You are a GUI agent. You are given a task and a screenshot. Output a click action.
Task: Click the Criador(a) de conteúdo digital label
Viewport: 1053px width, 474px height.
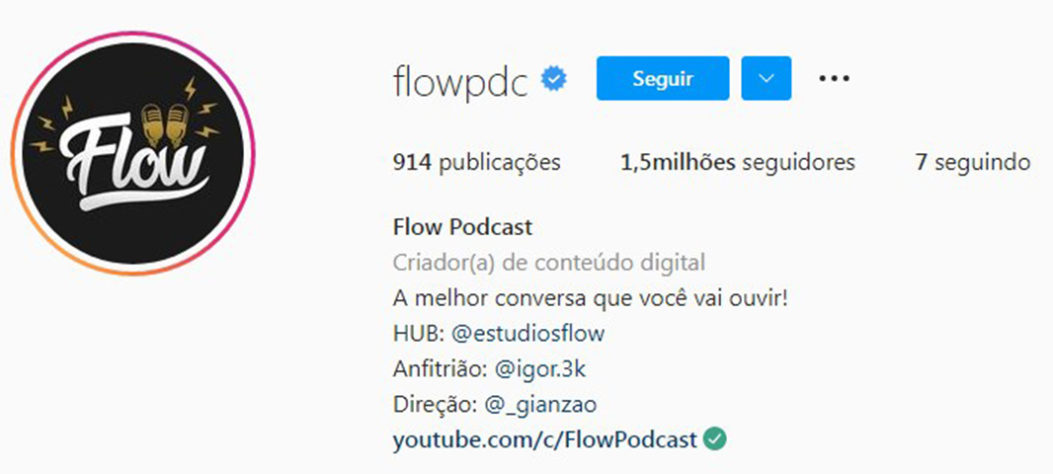tap(549, 263)
